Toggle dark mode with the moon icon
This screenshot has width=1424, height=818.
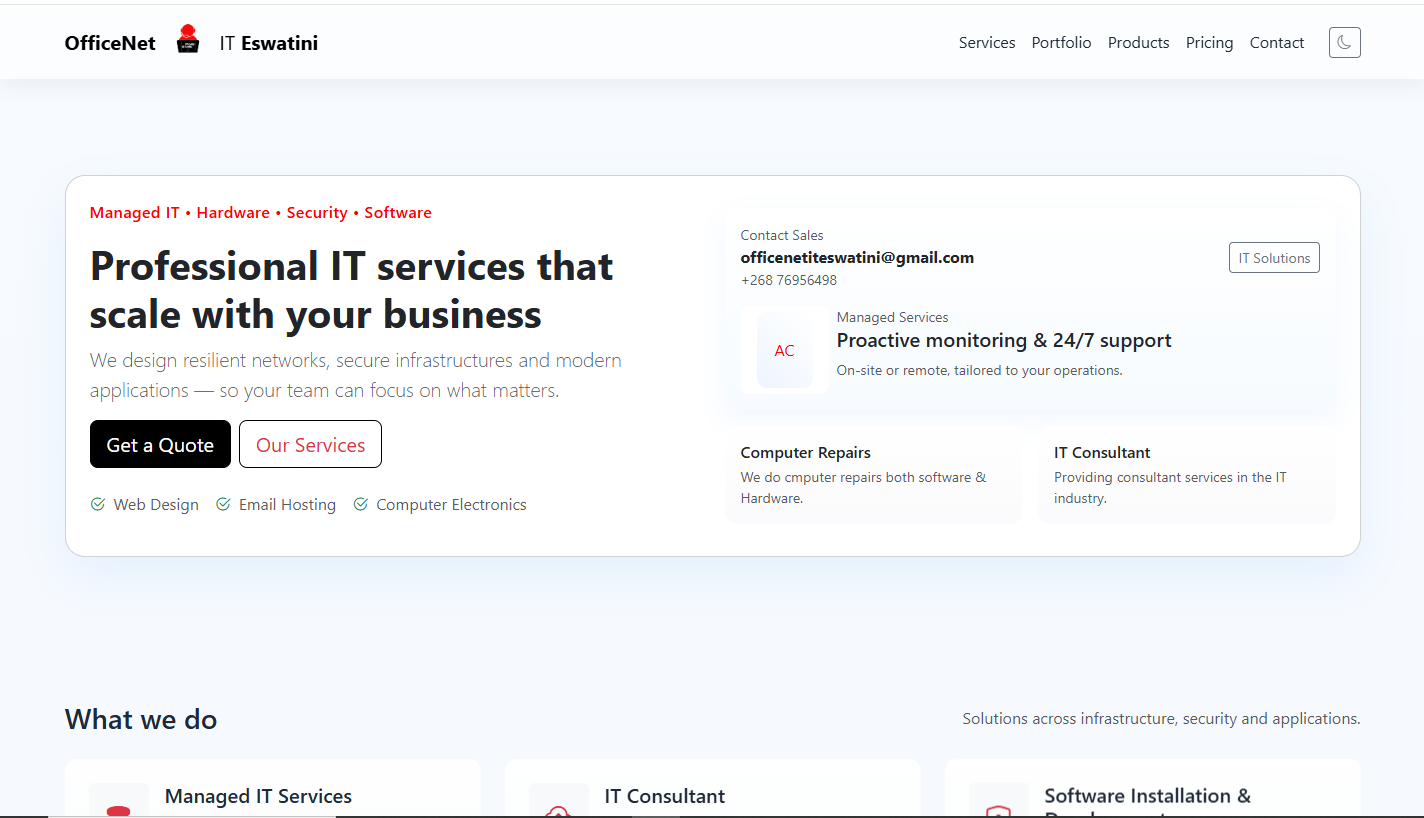tap(1344, 42)
